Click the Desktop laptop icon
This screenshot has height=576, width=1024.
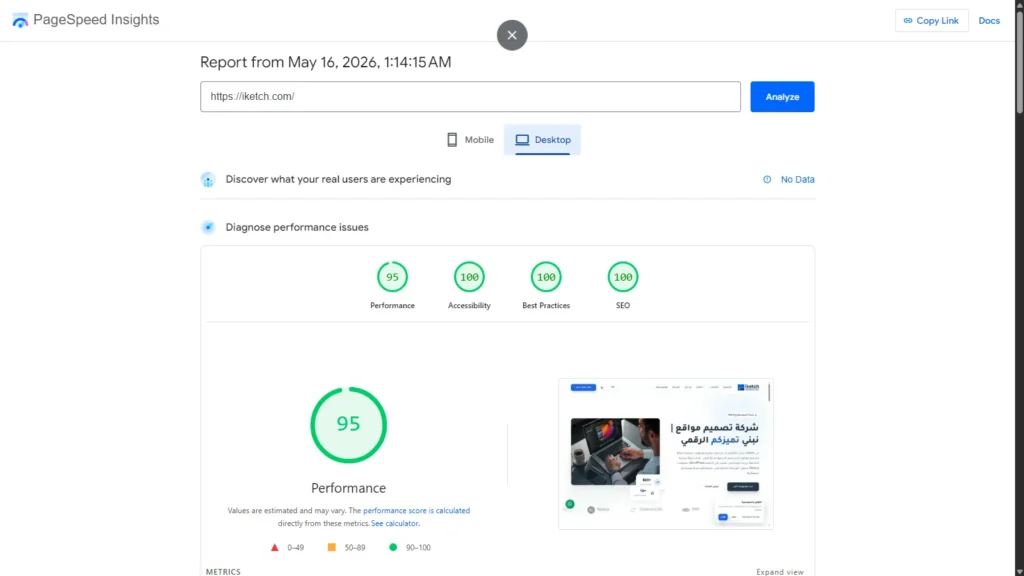point(522,140)
